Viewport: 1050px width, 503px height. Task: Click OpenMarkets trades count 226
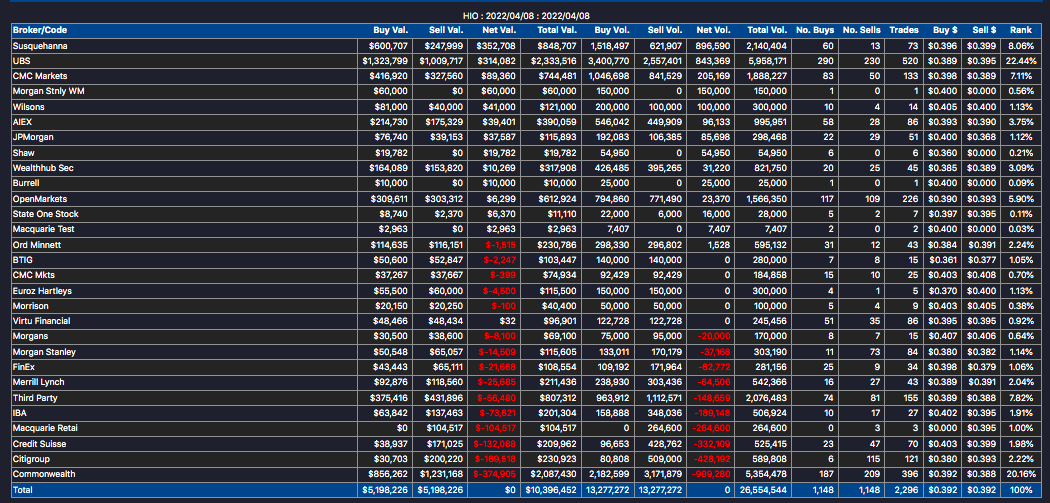pos(913,199)
